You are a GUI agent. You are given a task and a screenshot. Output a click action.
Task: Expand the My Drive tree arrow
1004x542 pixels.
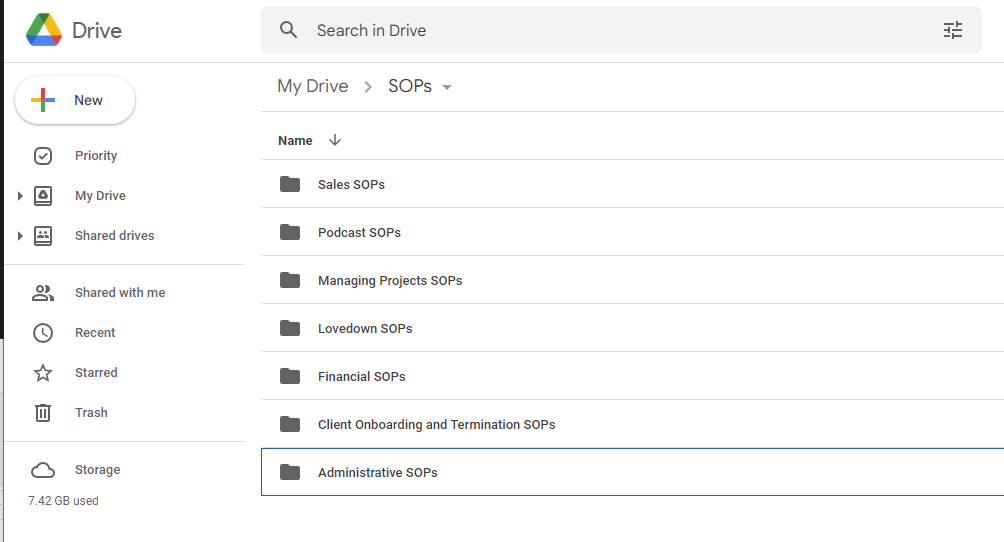coord(20,196)
